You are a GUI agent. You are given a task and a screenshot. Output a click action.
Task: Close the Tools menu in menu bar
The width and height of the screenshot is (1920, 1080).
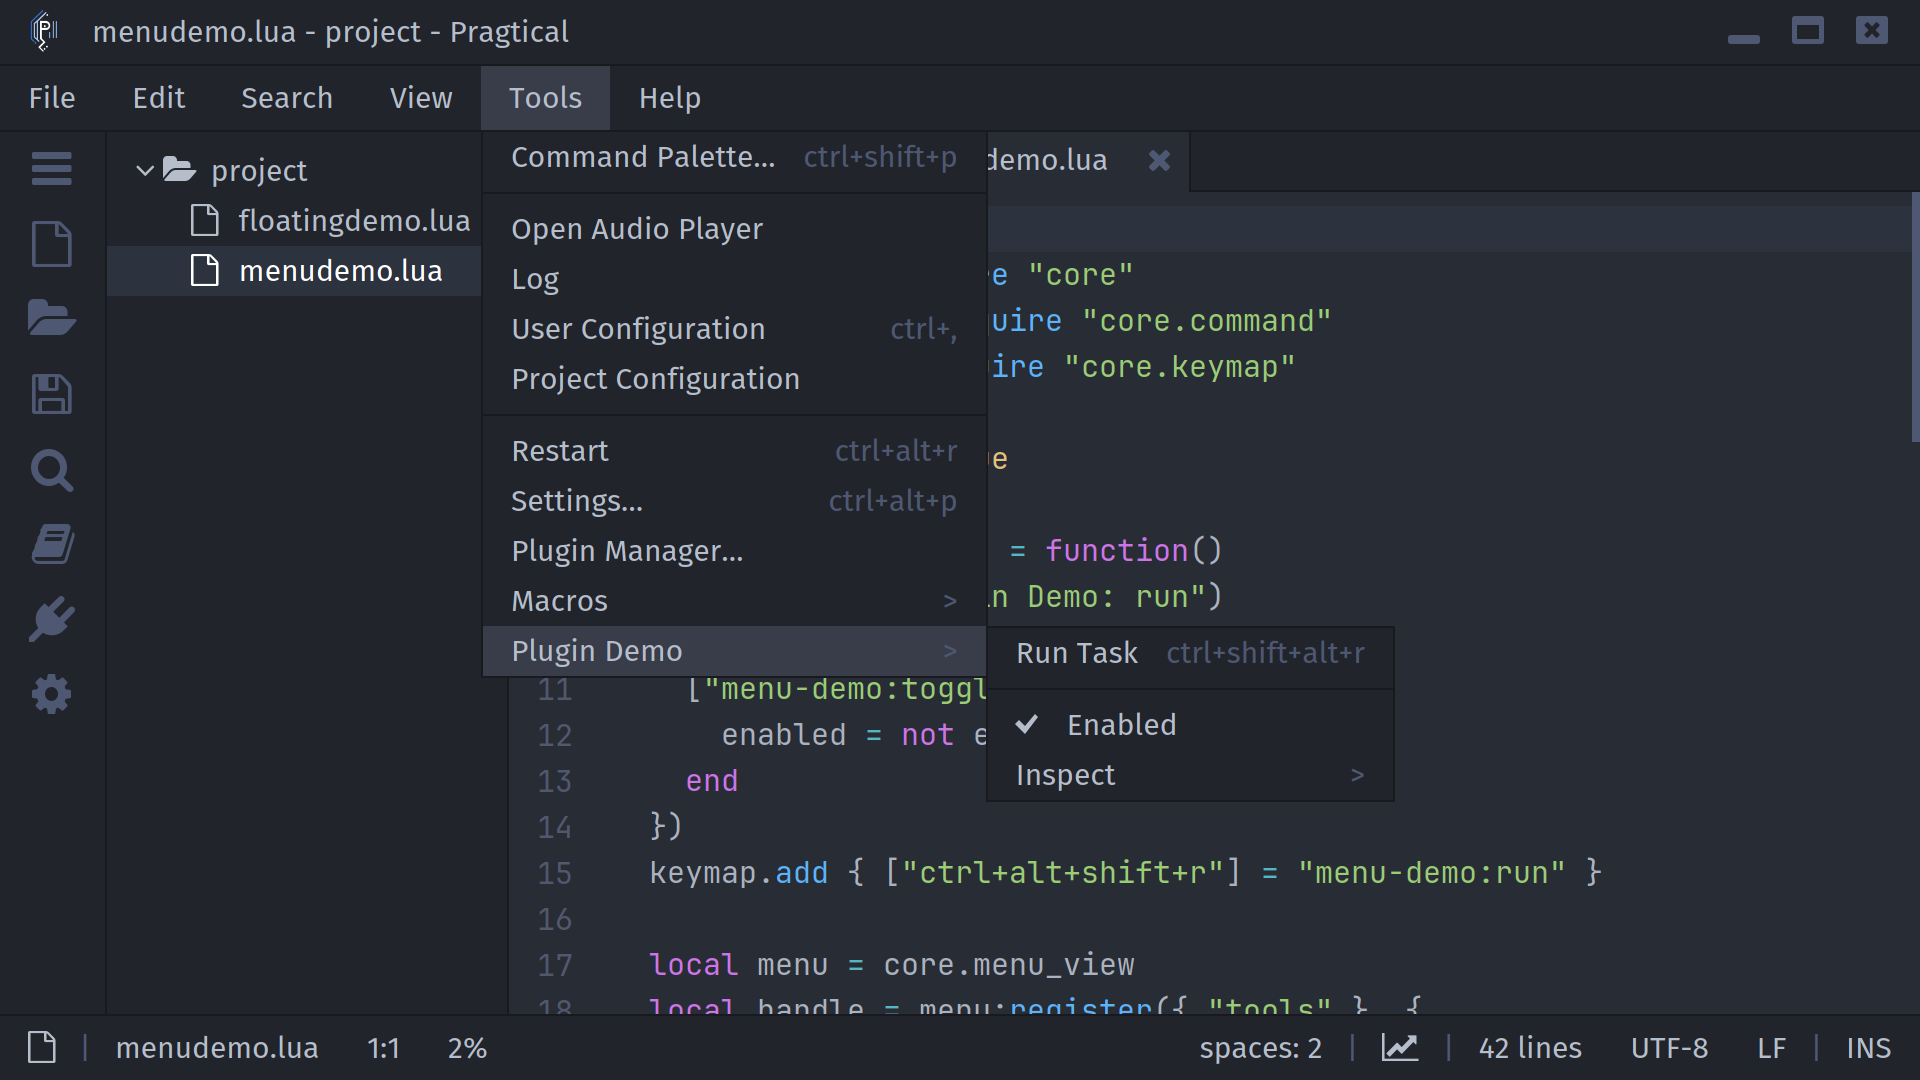coord(545,98)
